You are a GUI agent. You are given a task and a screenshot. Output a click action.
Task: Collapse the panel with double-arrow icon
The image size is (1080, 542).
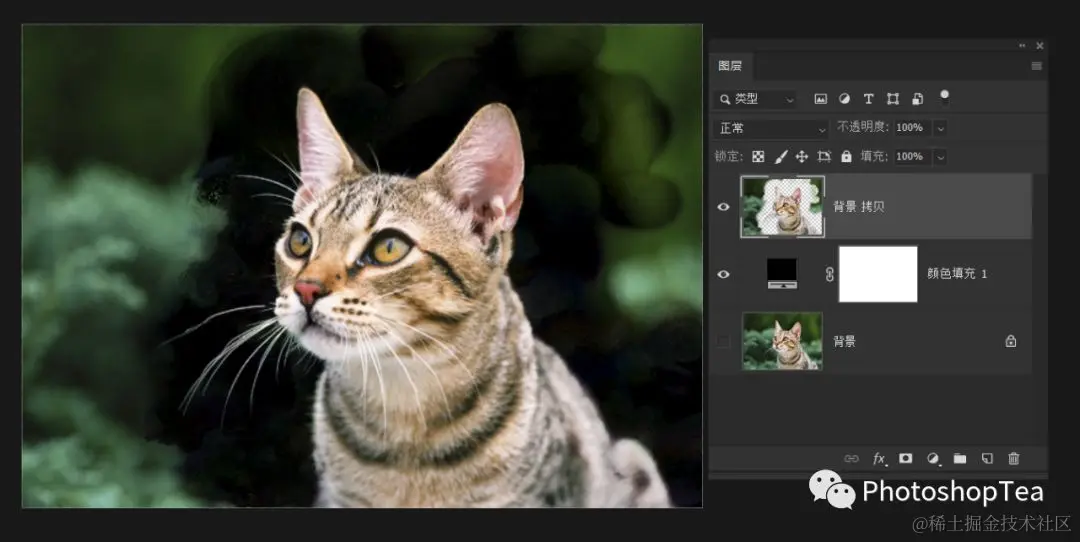pos(1022,45)
